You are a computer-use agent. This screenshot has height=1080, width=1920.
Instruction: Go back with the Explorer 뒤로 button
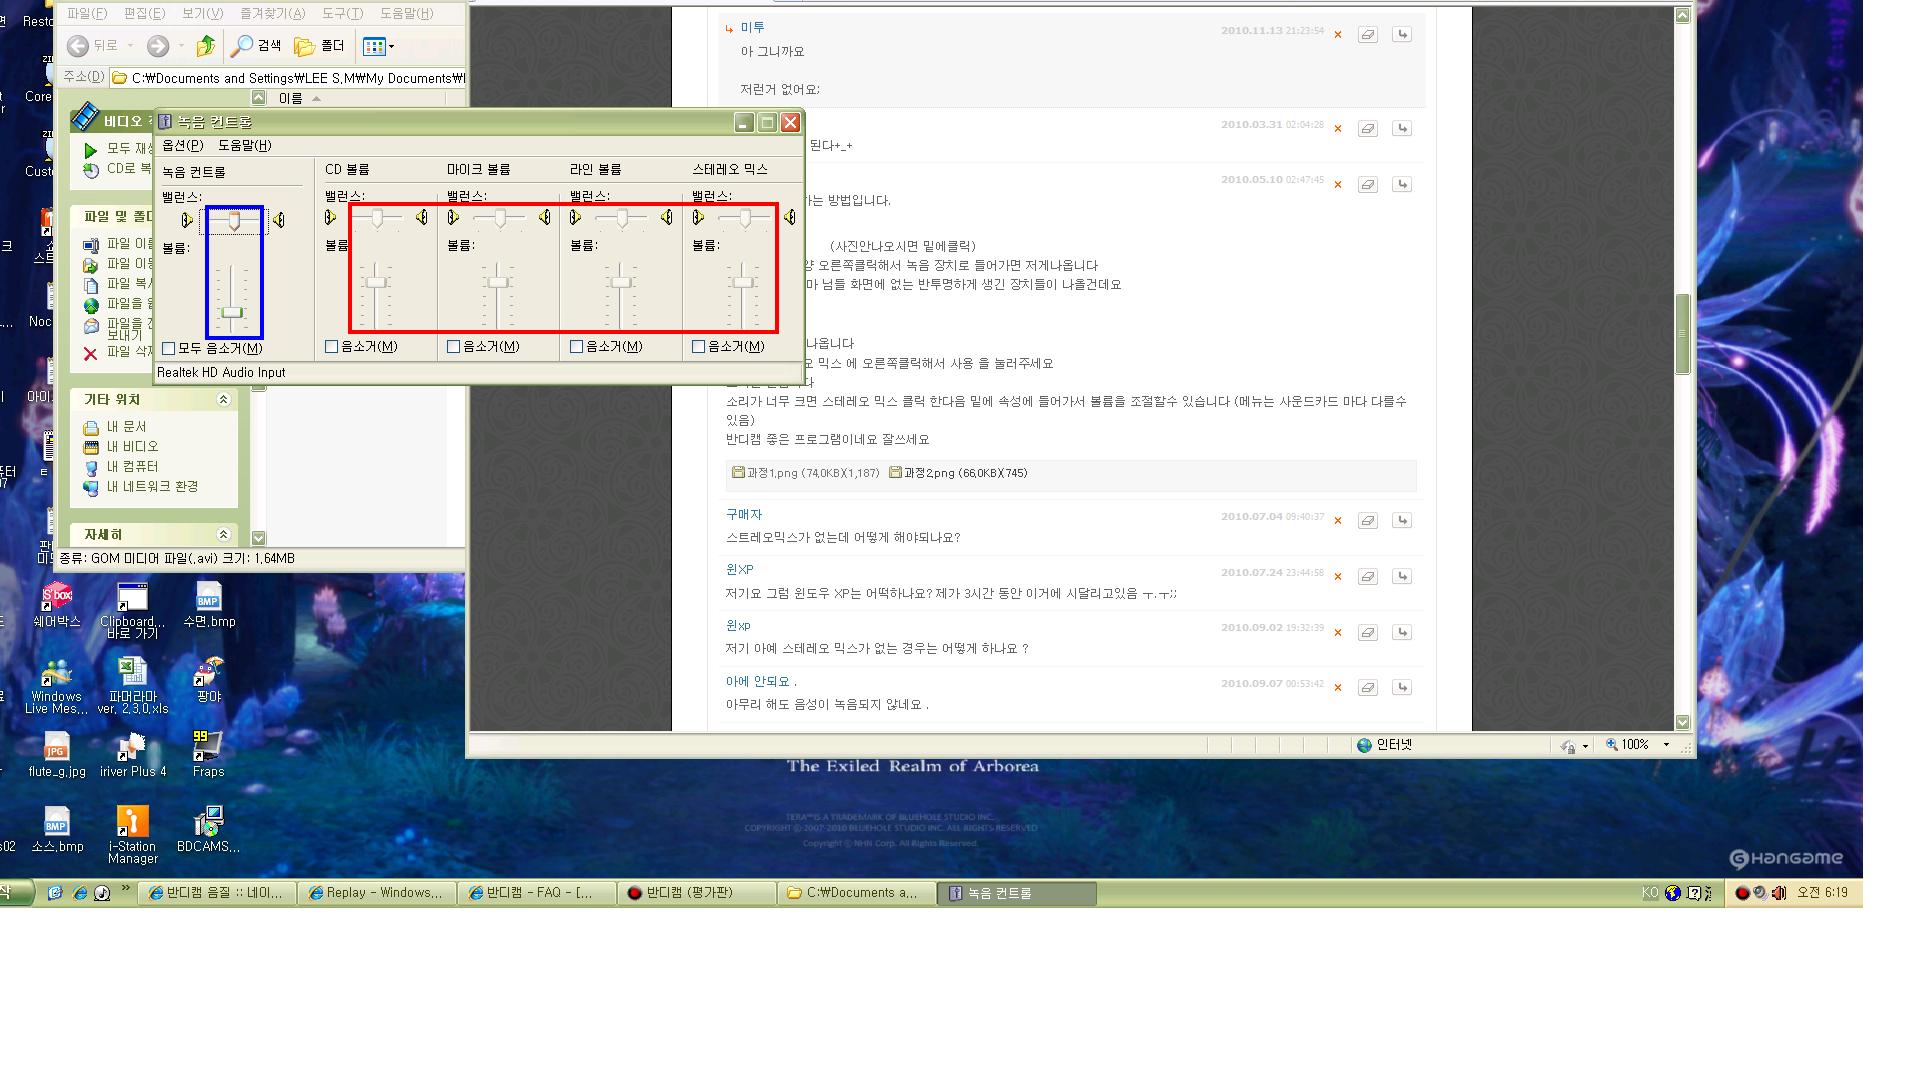point(93,46)
